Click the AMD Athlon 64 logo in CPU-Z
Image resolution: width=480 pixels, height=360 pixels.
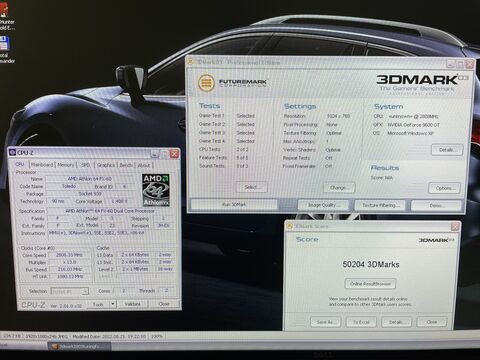(156, 190)
